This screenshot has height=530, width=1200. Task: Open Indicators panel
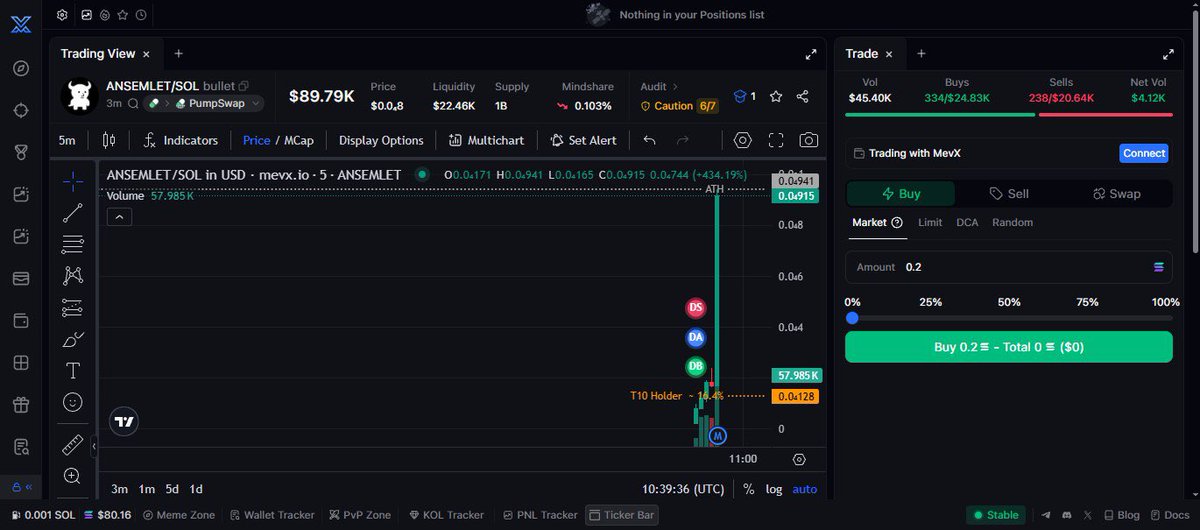coord(180,140)
